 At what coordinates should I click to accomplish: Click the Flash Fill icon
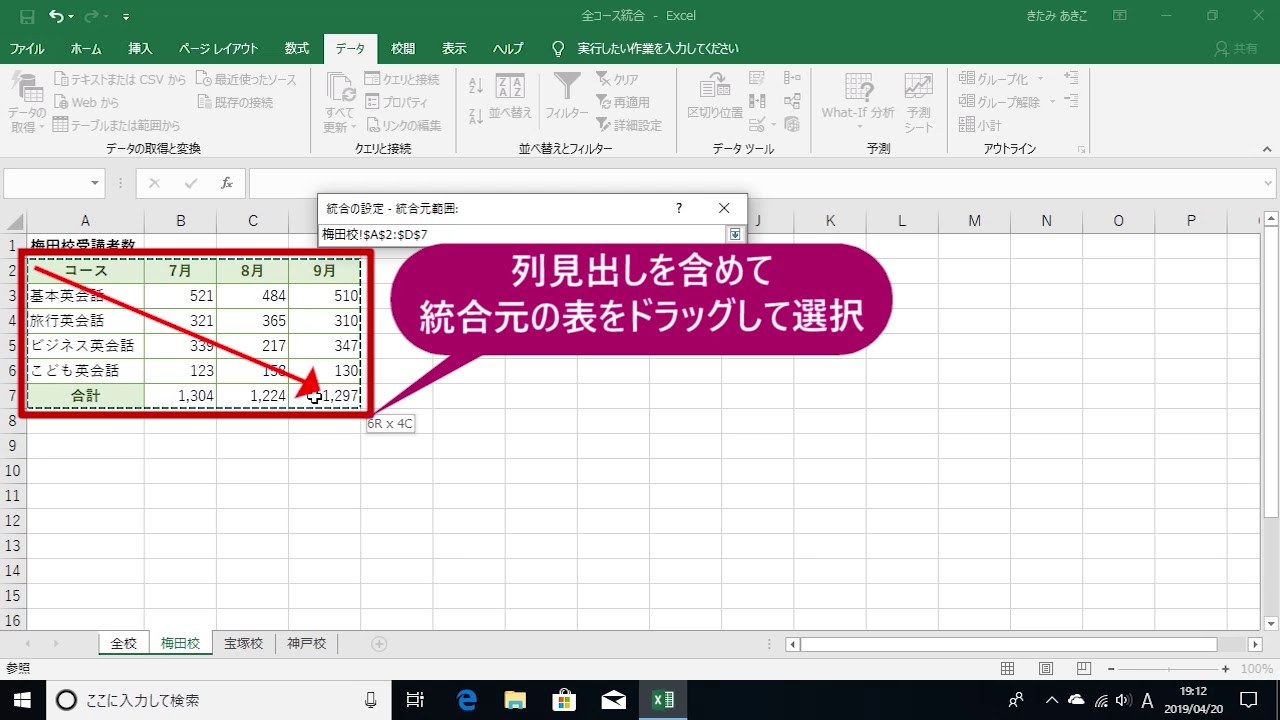[x=757, y=78]
